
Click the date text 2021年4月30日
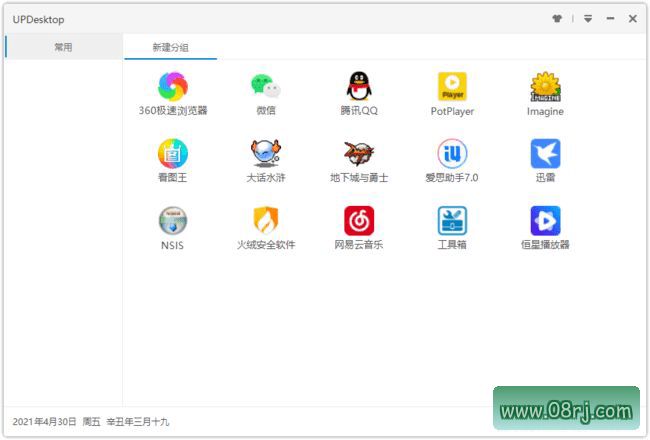coord(44,422)
